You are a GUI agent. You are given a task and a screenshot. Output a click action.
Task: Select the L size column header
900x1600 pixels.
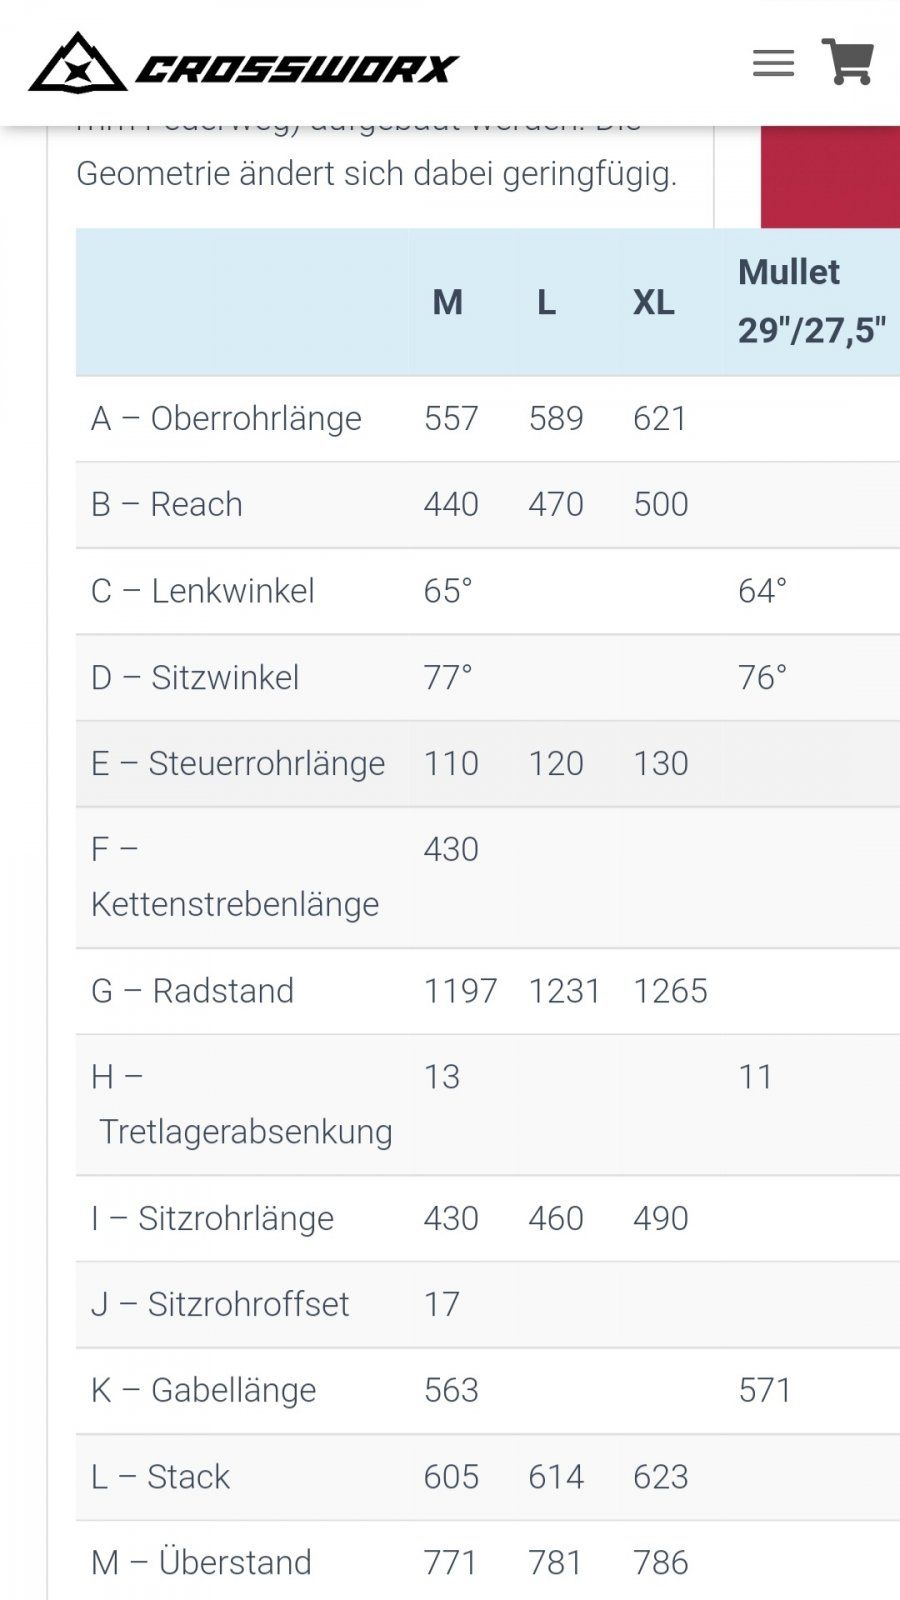(x=546, y=302)
